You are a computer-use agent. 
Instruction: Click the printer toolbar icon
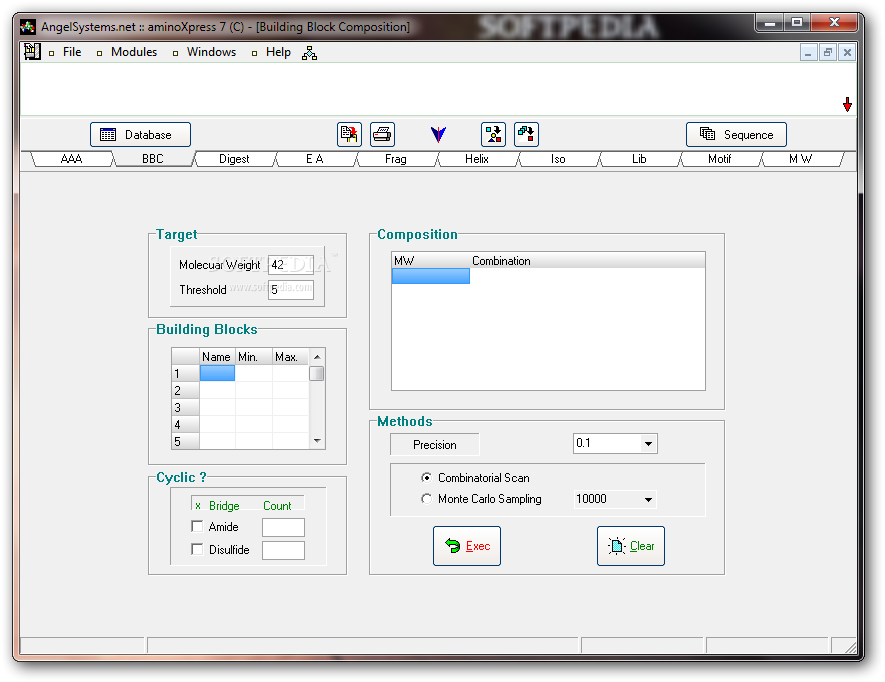point(382,134)
